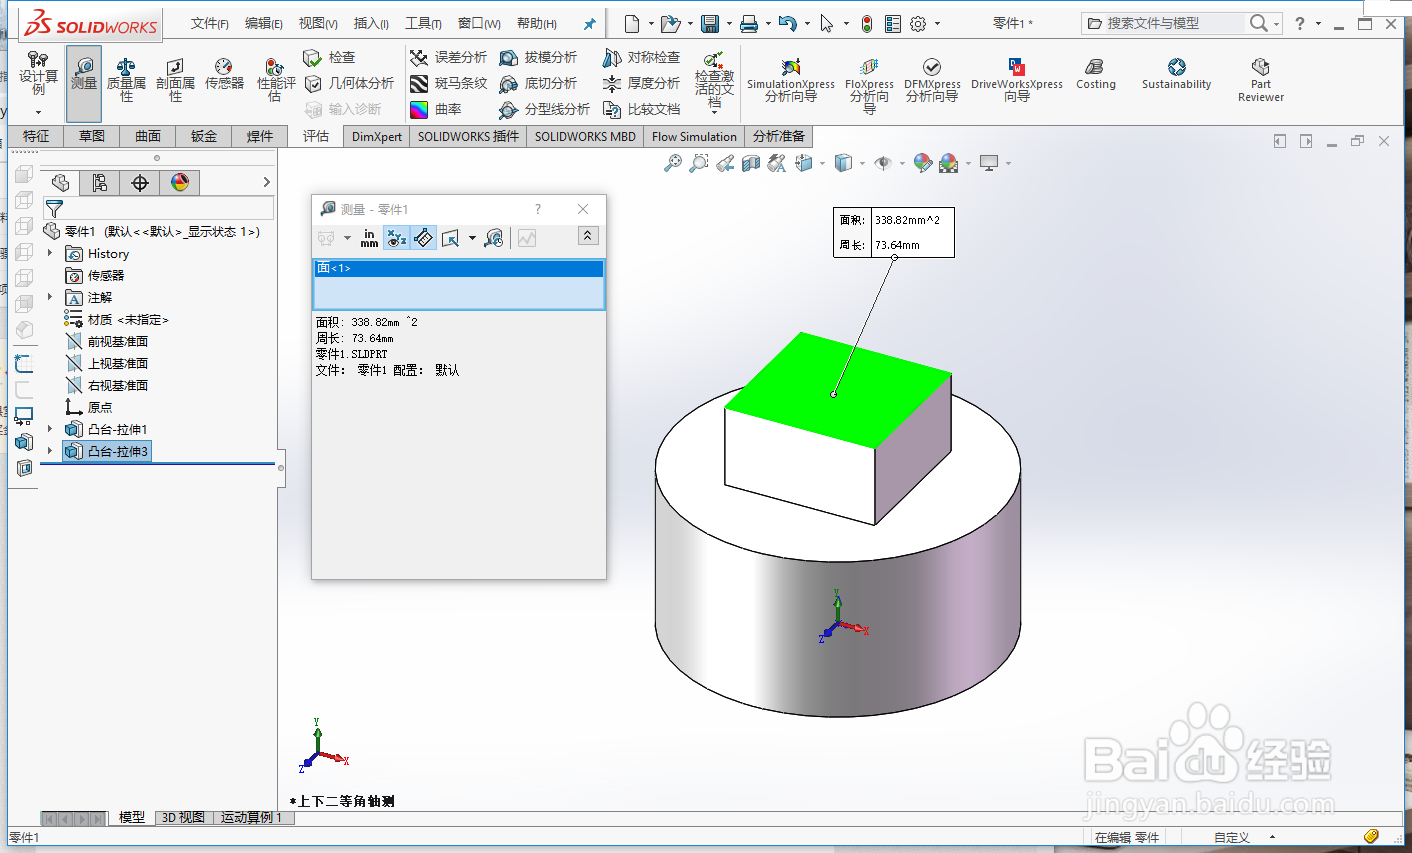Switch to the 草图 sketch tab

tap(92, 136)
